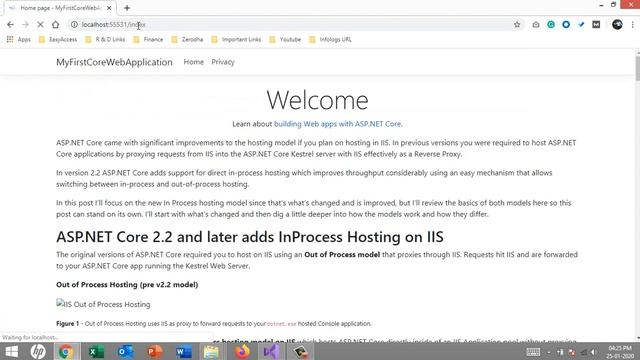Open File Explorer from the taskbar

point(211,351)
